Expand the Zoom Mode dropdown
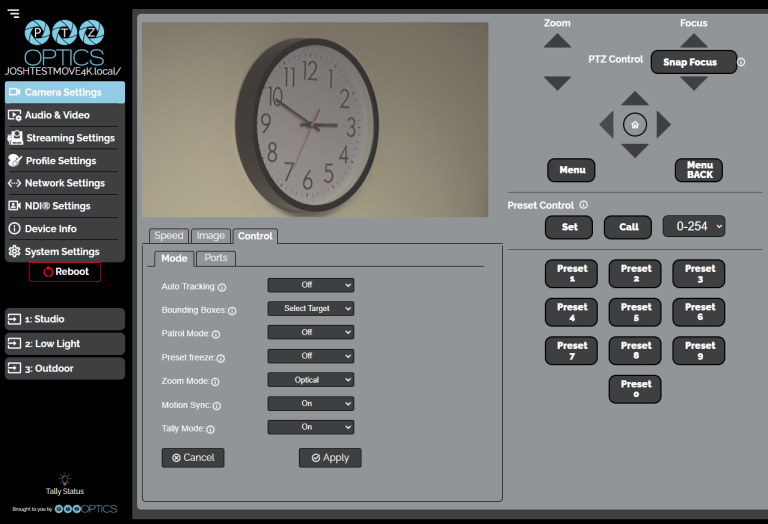768x524 pixels. pyautogui.click(x=310, y=380)
